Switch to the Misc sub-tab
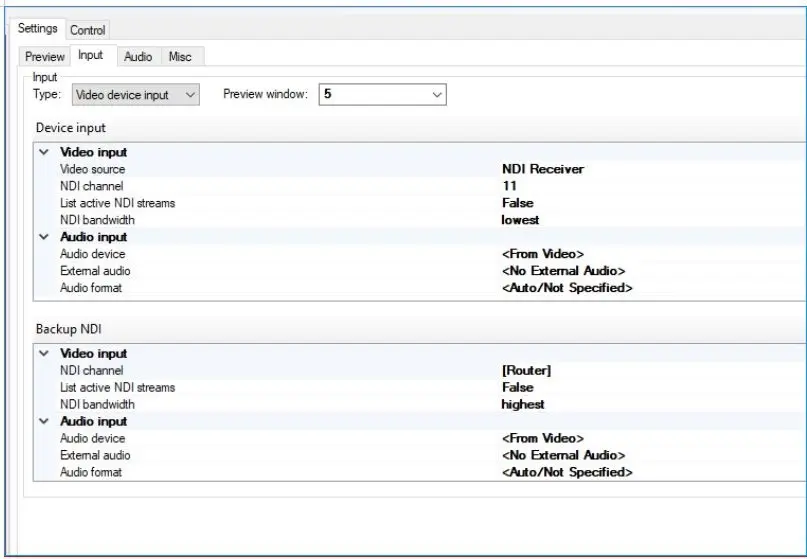The height and width of the screenshot is (559, 807). pyautogui.click(x=180, y=57)
